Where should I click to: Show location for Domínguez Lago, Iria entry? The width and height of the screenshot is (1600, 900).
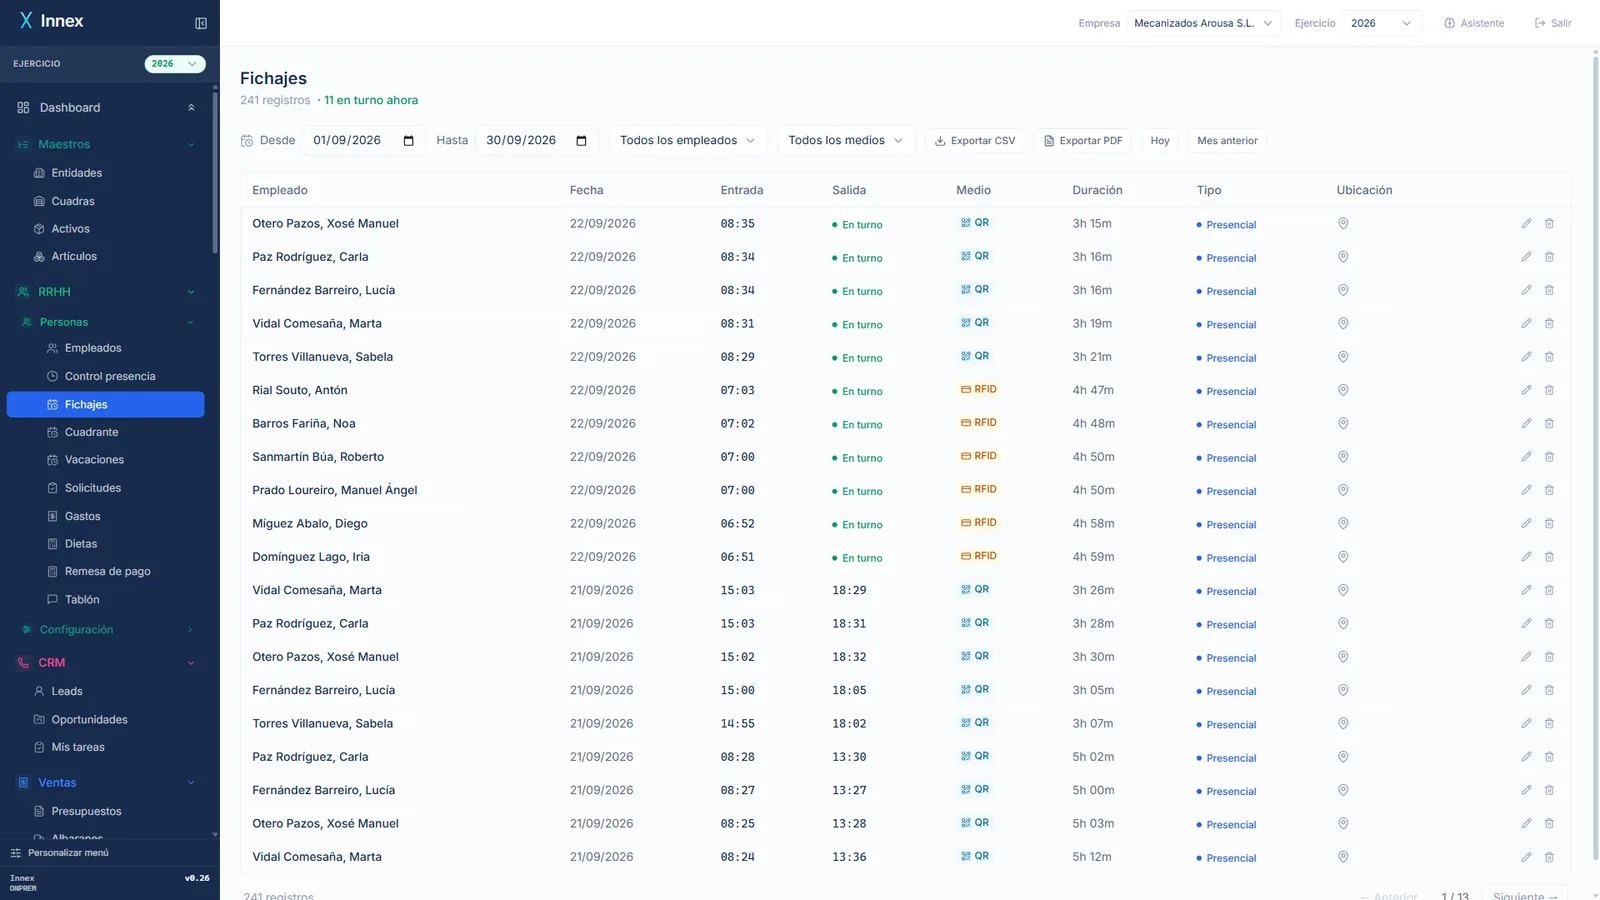point(1343,557)
